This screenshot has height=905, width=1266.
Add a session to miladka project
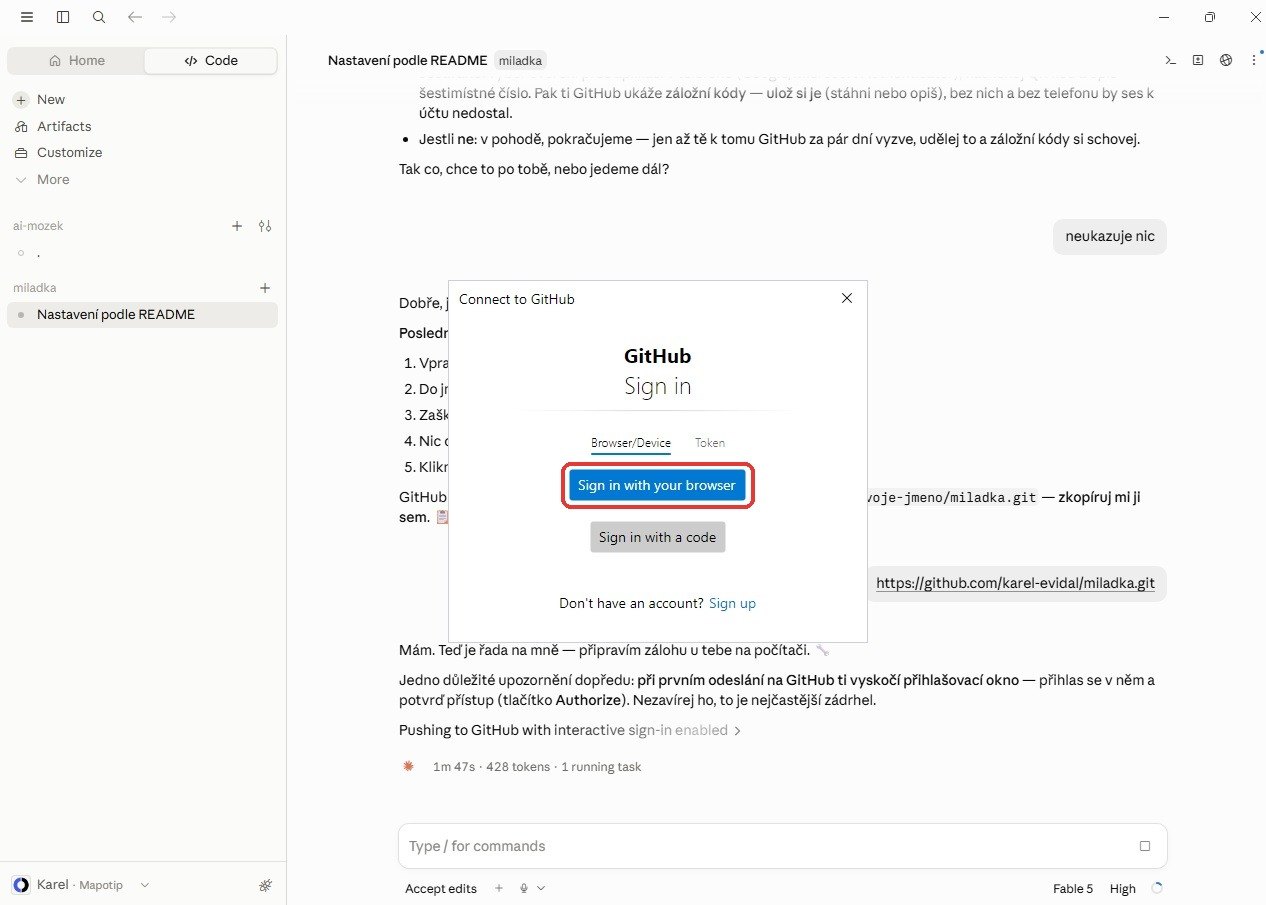click(x=265, y=288)
